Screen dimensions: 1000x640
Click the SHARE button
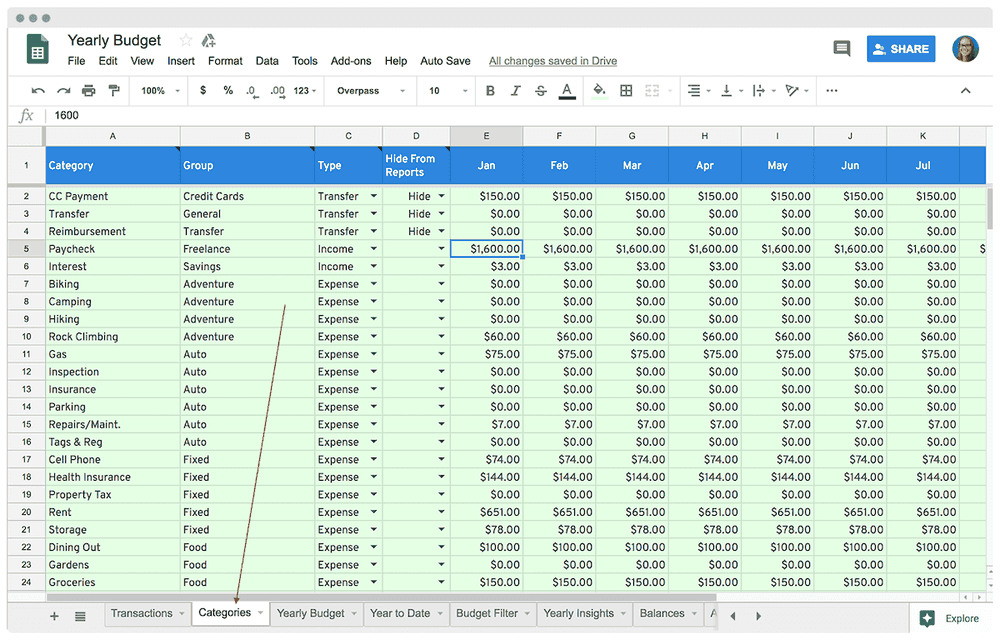[x=901, y=48]
